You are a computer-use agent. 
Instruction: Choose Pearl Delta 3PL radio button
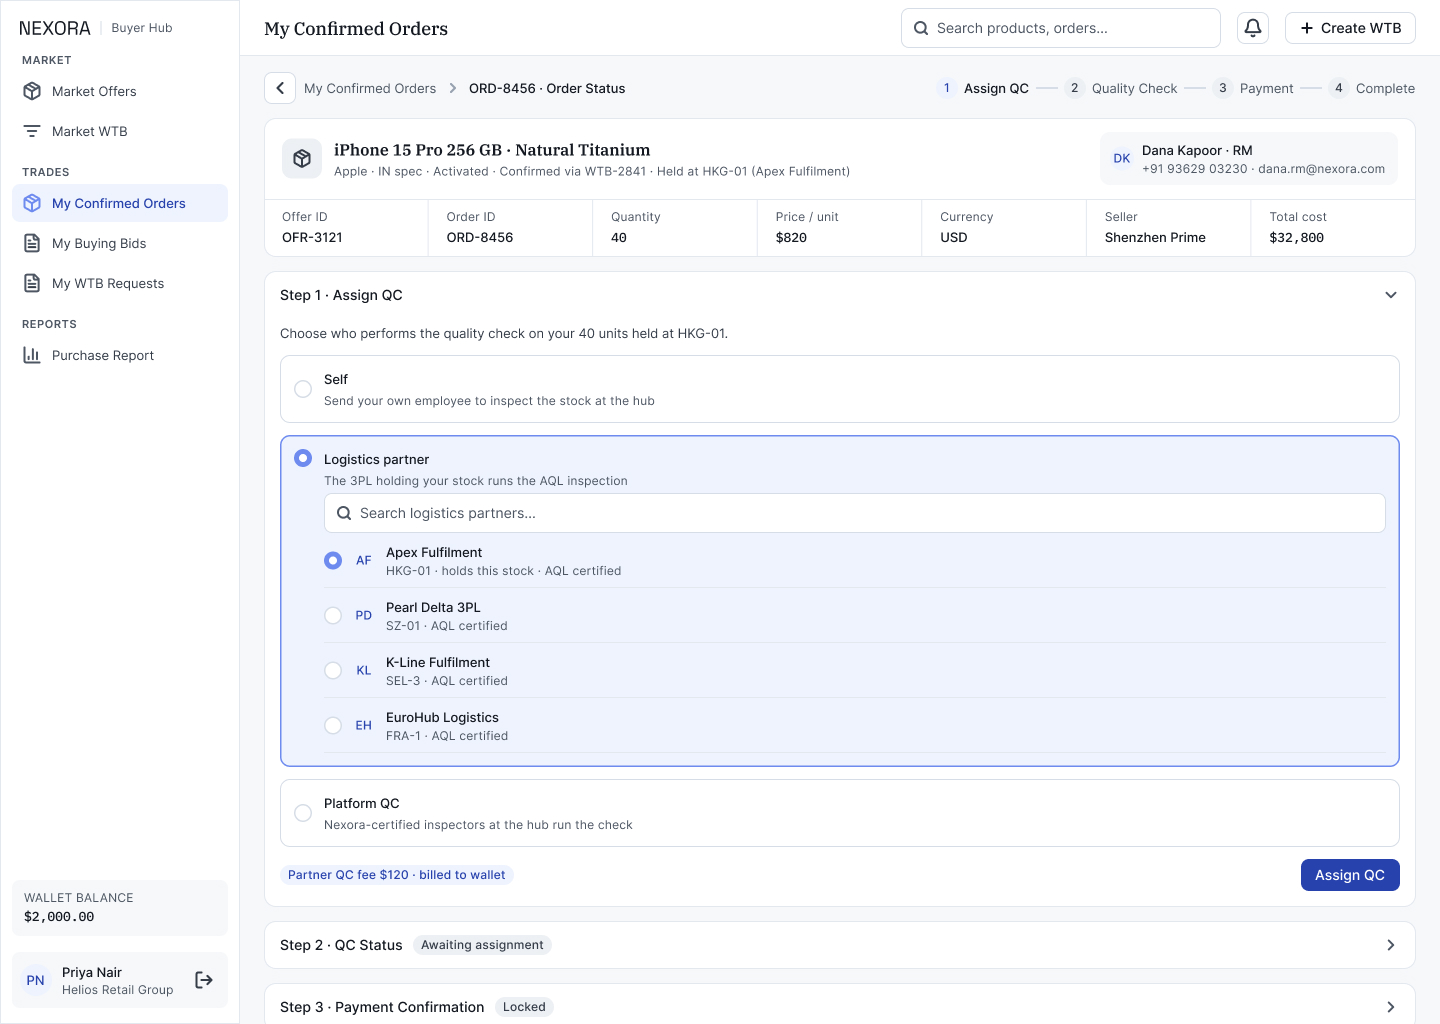point(333,616)
